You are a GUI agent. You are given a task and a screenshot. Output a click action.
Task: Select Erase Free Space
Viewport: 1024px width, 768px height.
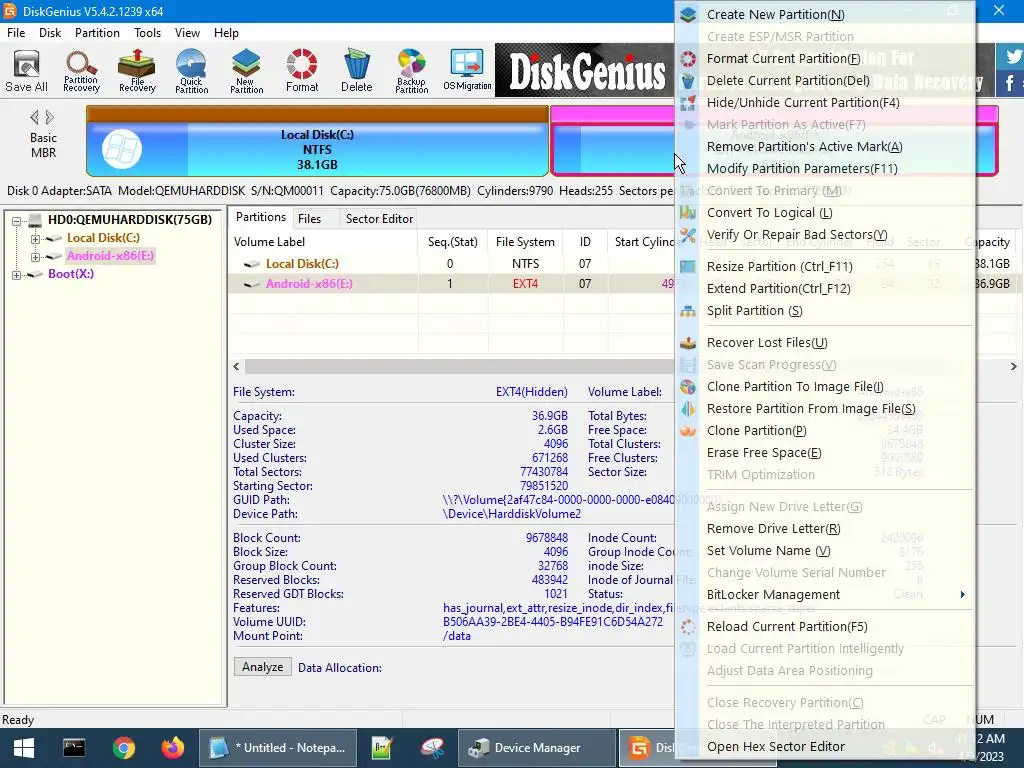pos(764,453)
